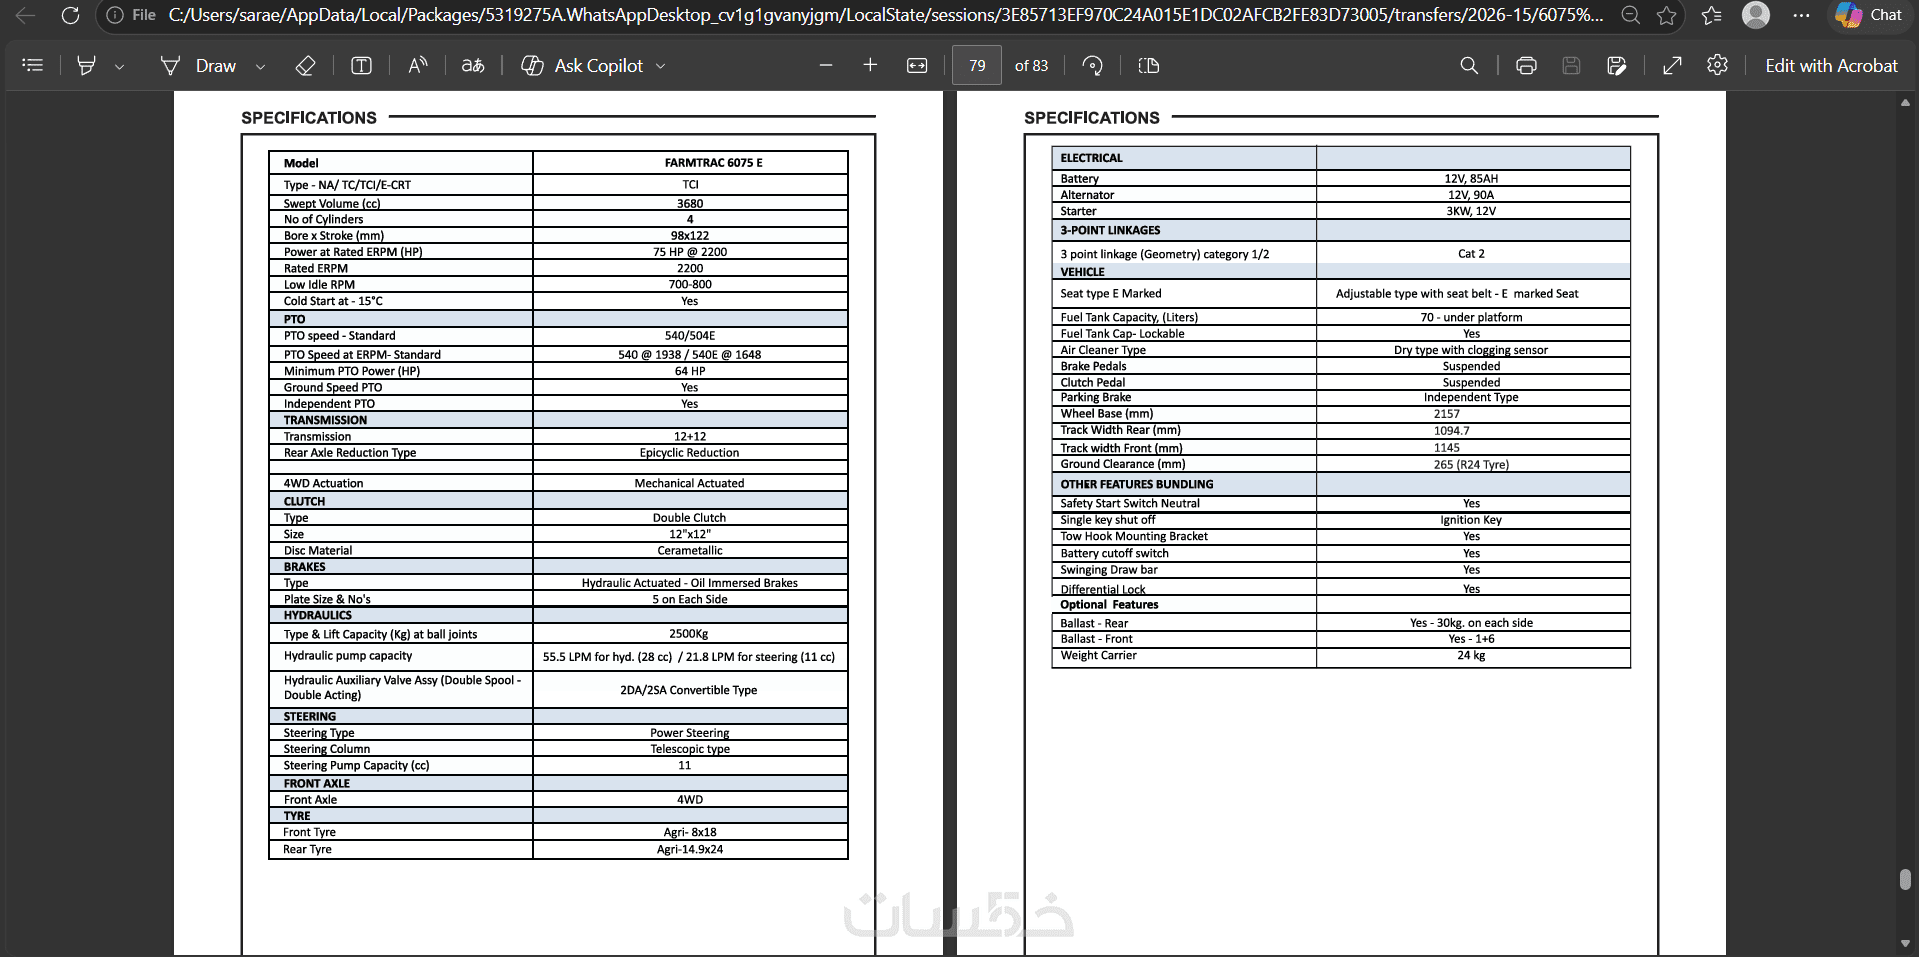Select the '2500Kg' lift capacity value

click(x=689, y=634)
